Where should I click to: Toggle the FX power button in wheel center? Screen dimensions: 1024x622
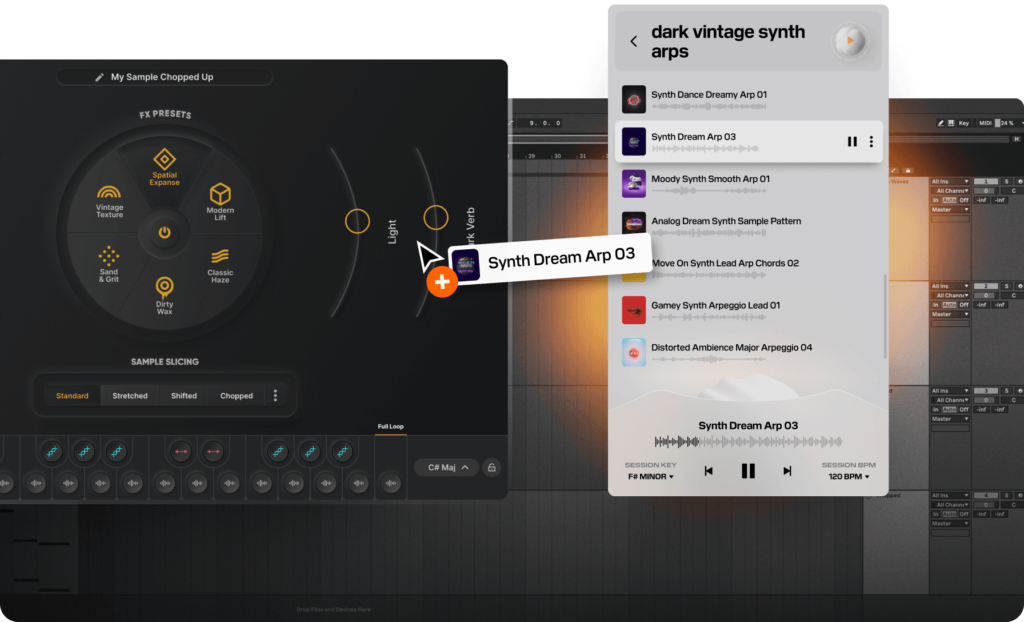(164, 232)
